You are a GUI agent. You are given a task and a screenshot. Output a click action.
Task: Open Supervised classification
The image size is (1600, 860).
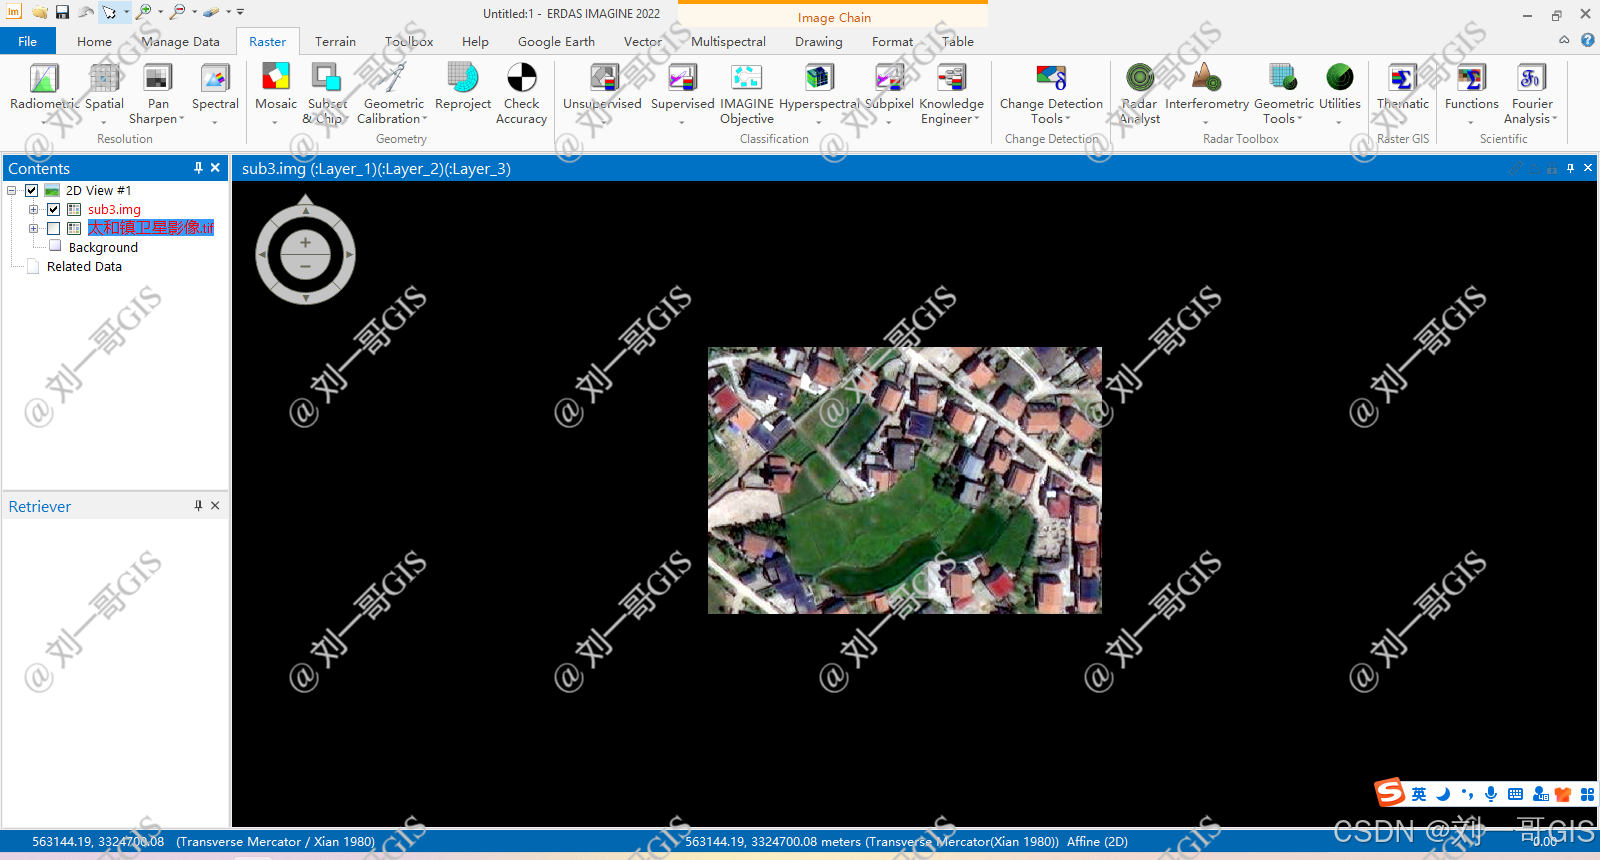pyautogui.click(x=682, y=92)
